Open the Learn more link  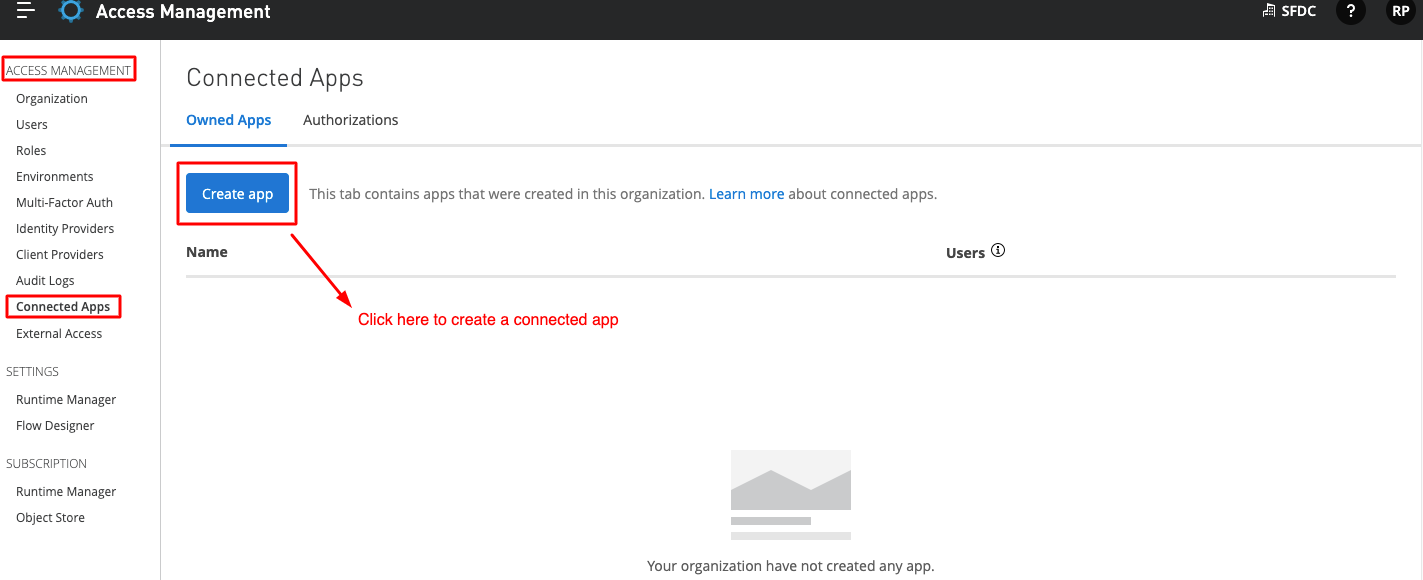coord(746,193)
